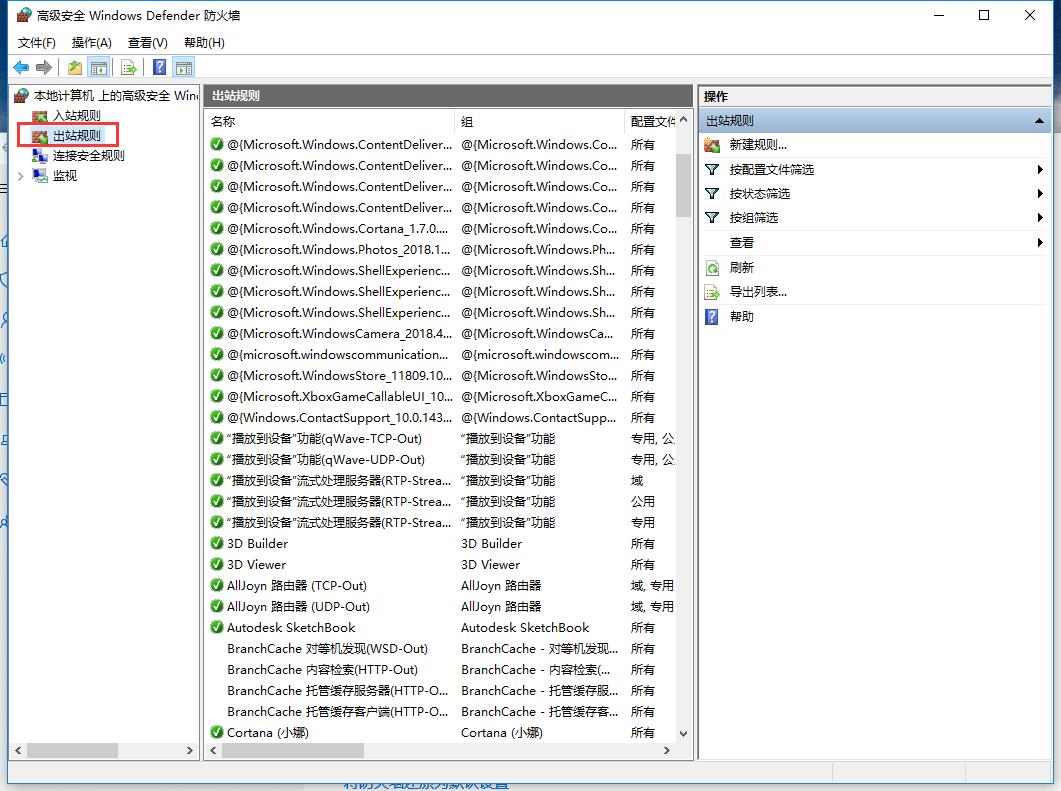Select the AllJoyn 路由器 (UDP-Out) rule name
1061x791 pixels.
[x=298, y=606]
